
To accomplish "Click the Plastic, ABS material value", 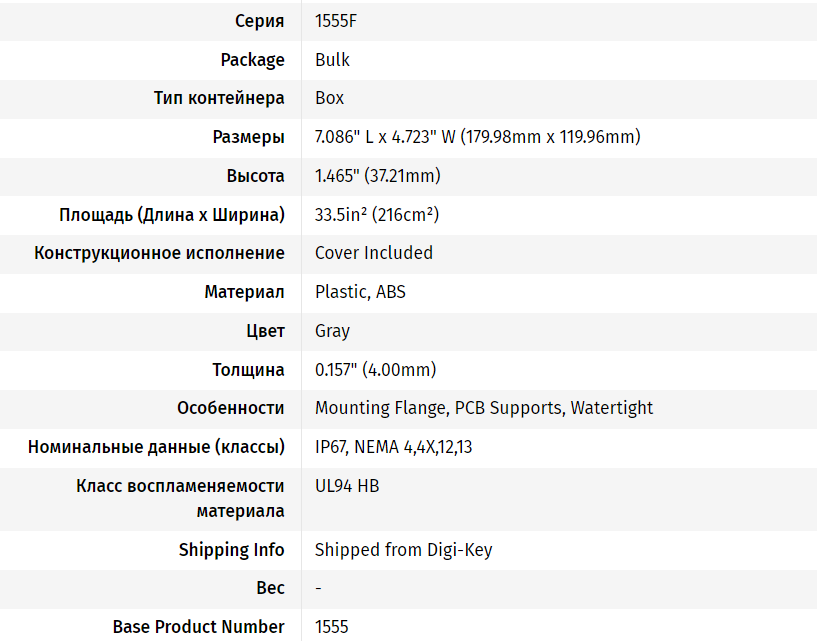I will [361, 292].
